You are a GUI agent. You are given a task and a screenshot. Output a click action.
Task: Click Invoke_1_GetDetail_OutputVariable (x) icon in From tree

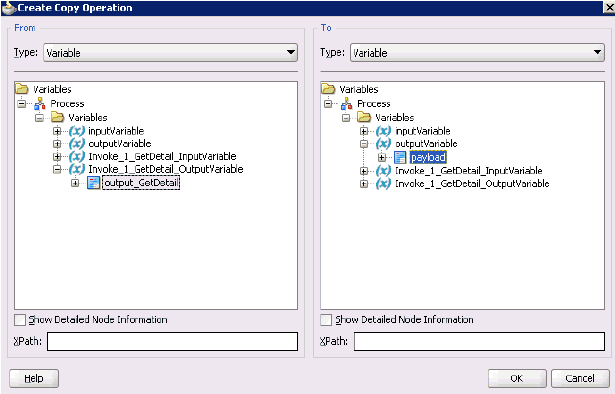(77, 169)
